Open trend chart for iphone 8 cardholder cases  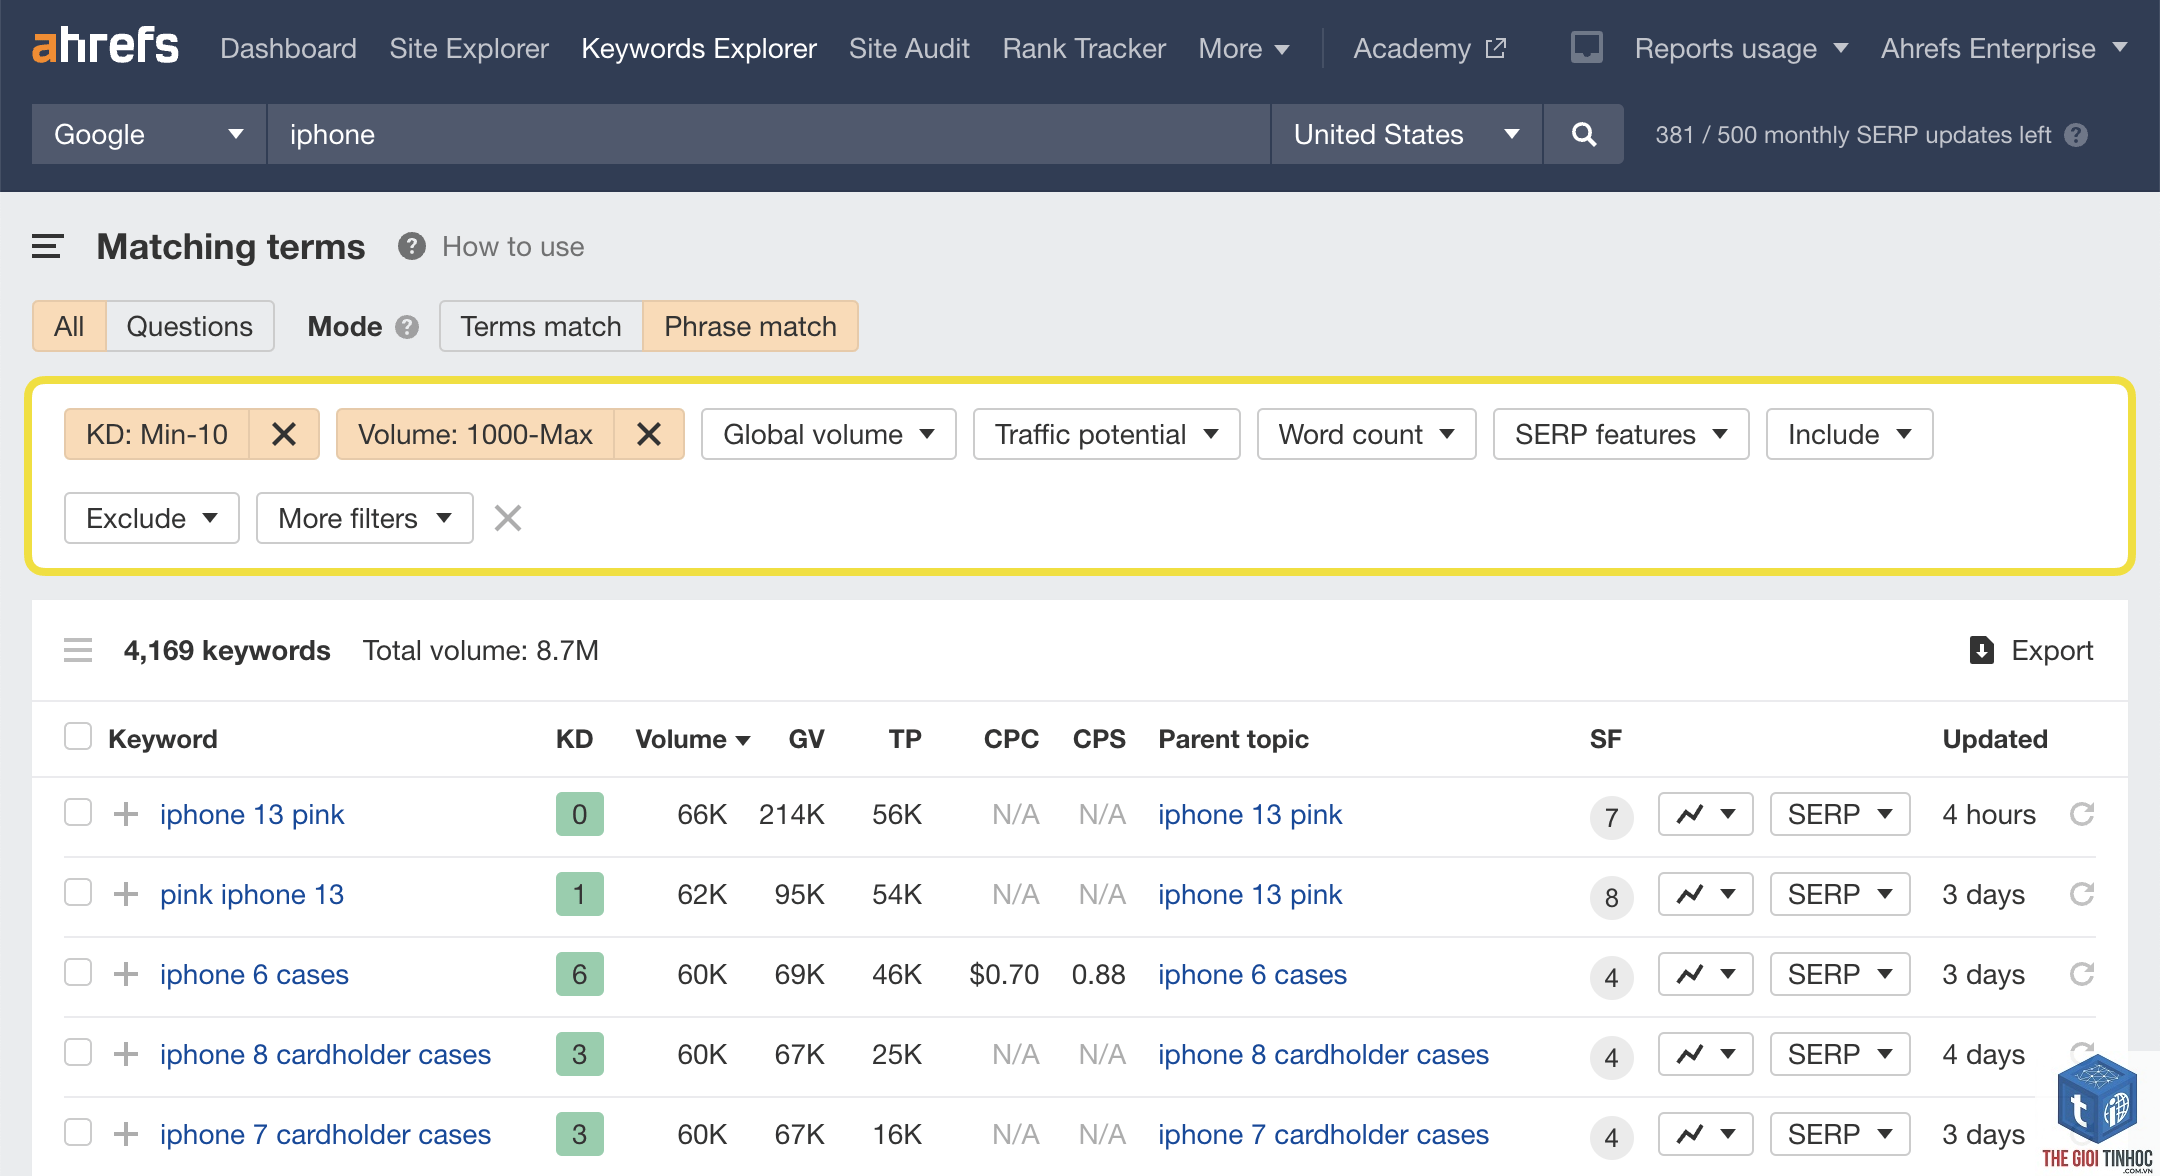click(1705, 1054)
